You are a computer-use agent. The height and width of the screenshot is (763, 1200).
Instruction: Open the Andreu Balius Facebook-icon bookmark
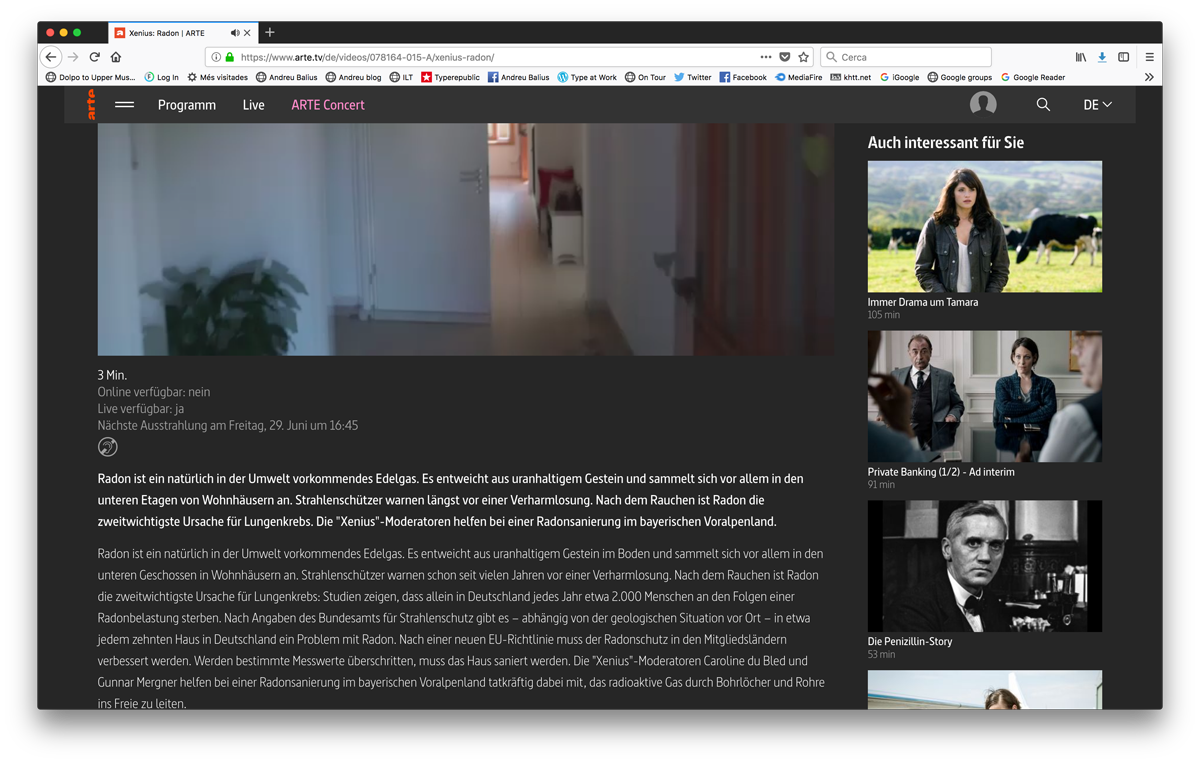click(518, 77)
